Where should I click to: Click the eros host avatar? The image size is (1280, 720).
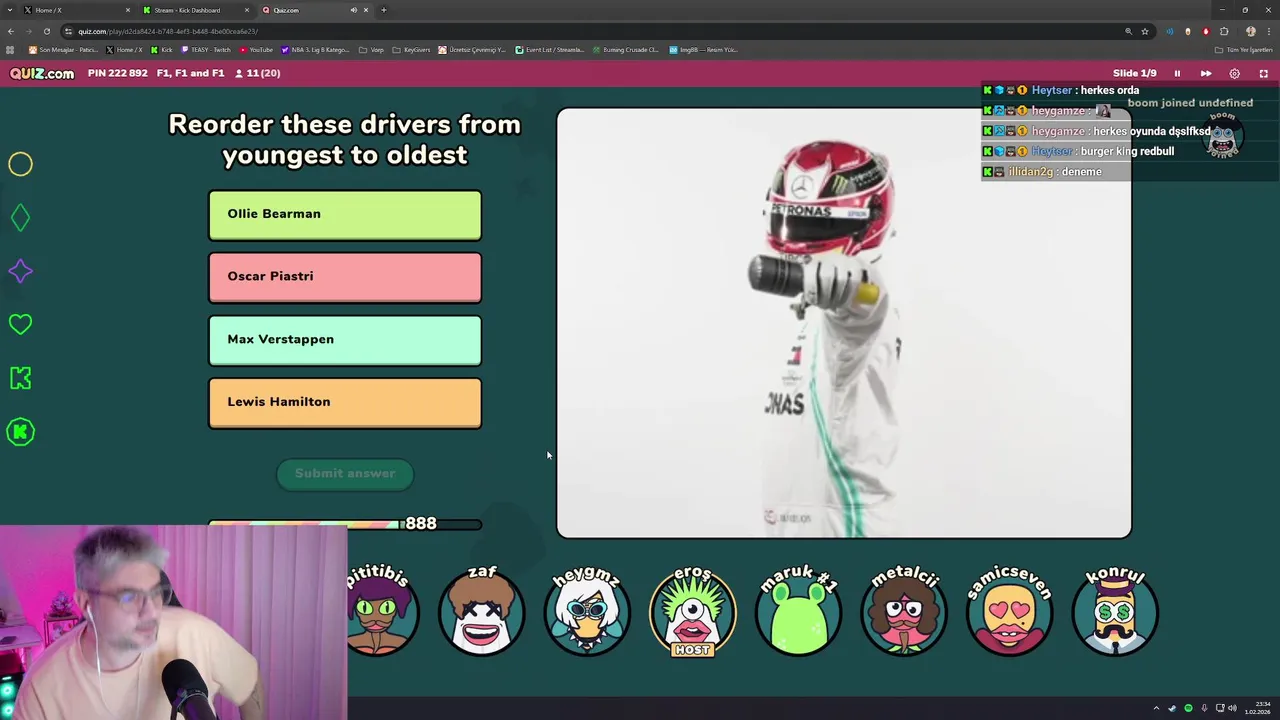click(x=692, y=611)
